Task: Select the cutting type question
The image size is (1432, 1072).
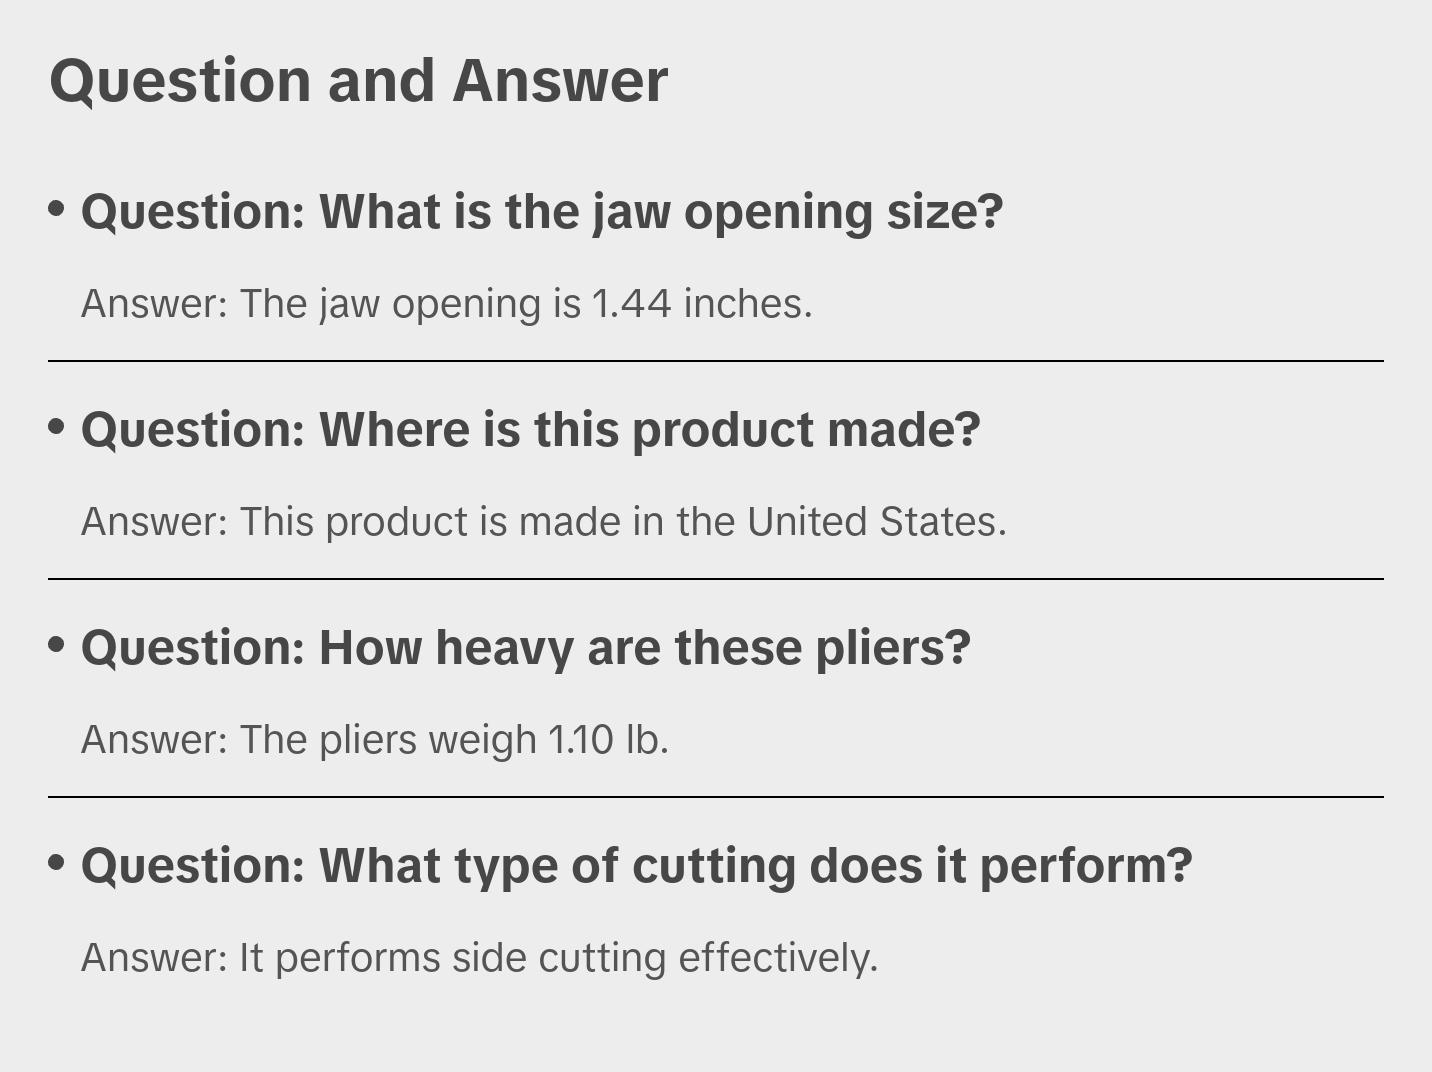Action: (x=636, y=866)
